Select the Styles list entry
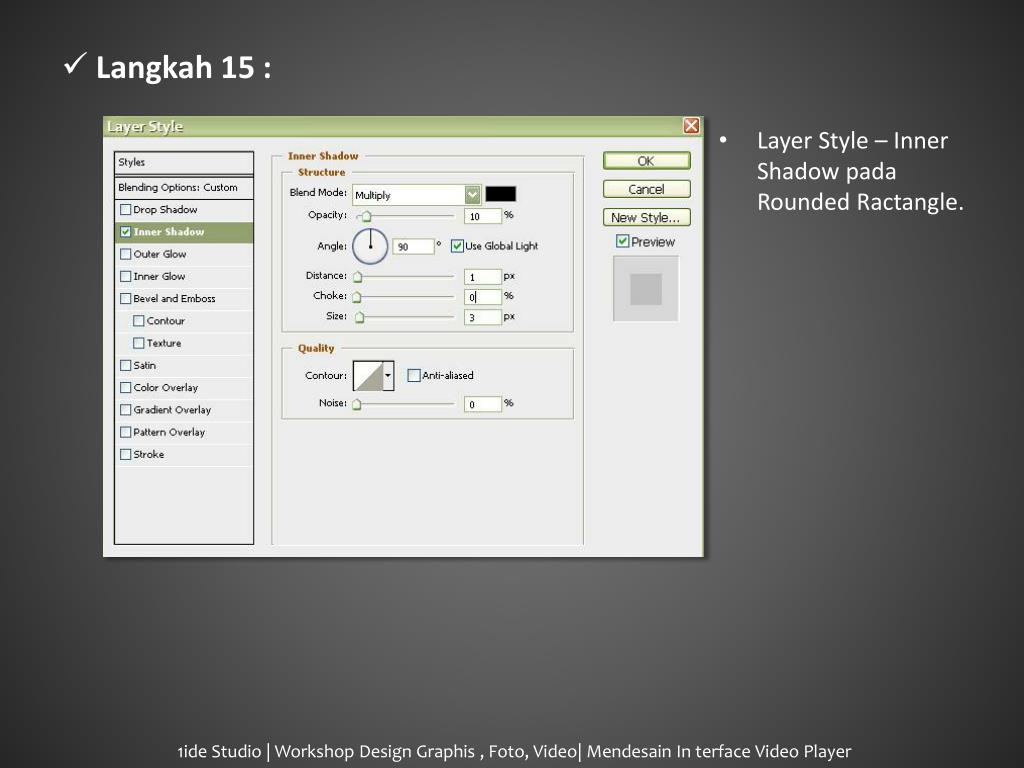The height and width of the screenshot is (768, 1024). click(x=184, y=163)
